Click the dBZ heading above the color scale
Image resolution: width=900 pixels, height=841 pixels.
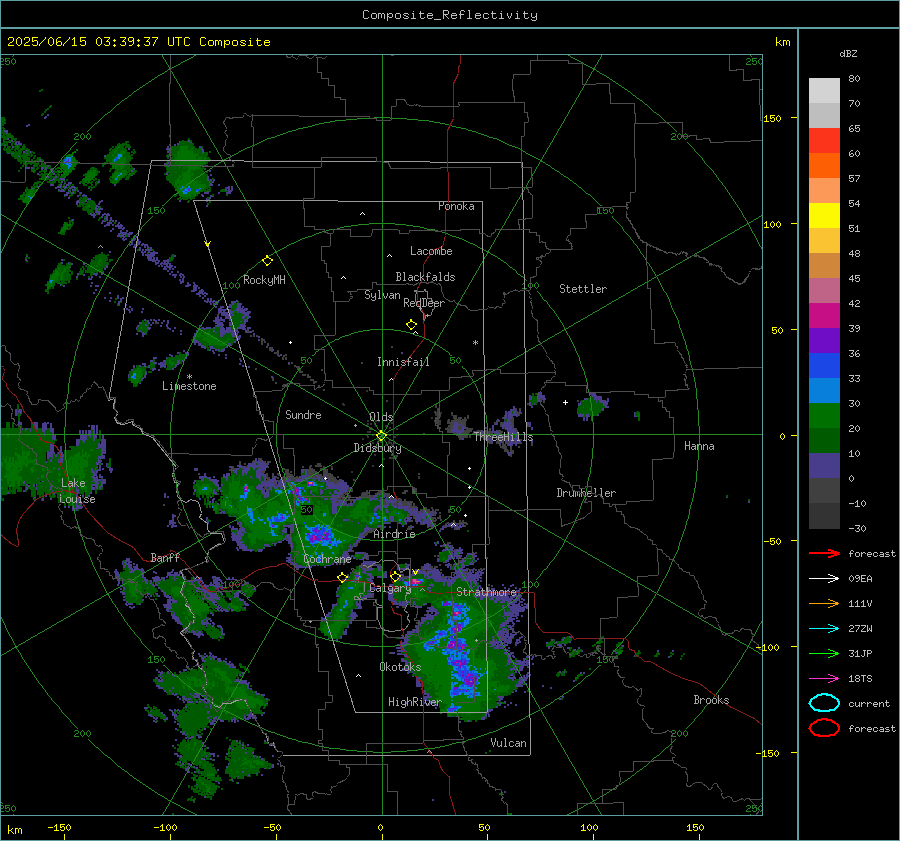848,53
